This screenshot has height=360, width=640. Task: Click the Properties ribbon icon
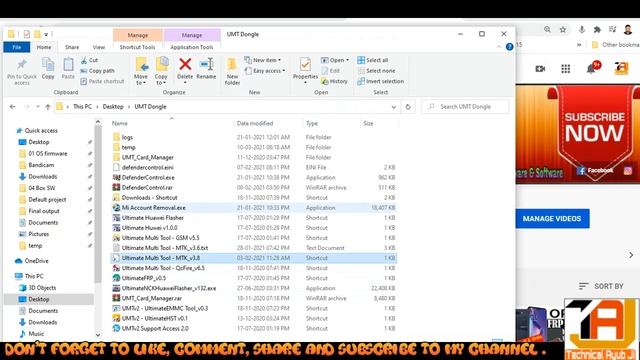(305, 64)
